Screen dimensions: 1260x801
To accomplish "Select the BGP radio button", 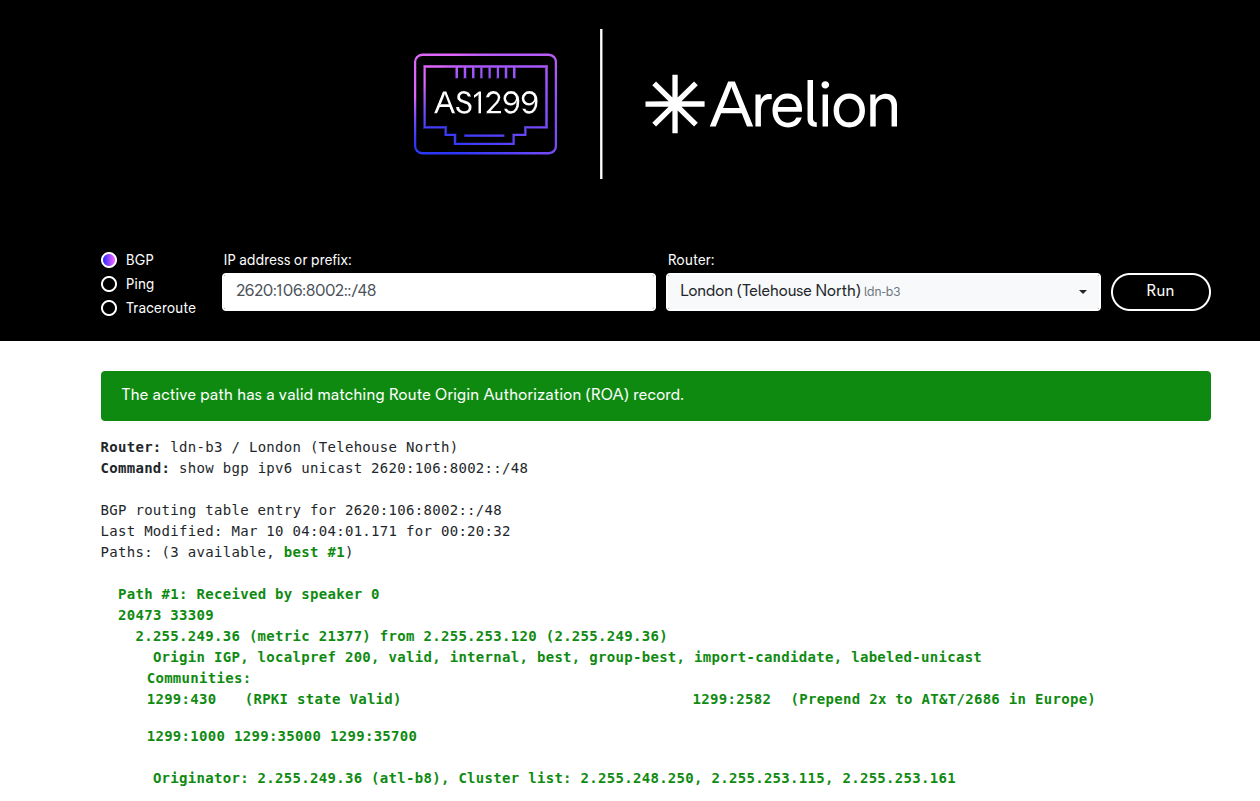I will (110, 260).
